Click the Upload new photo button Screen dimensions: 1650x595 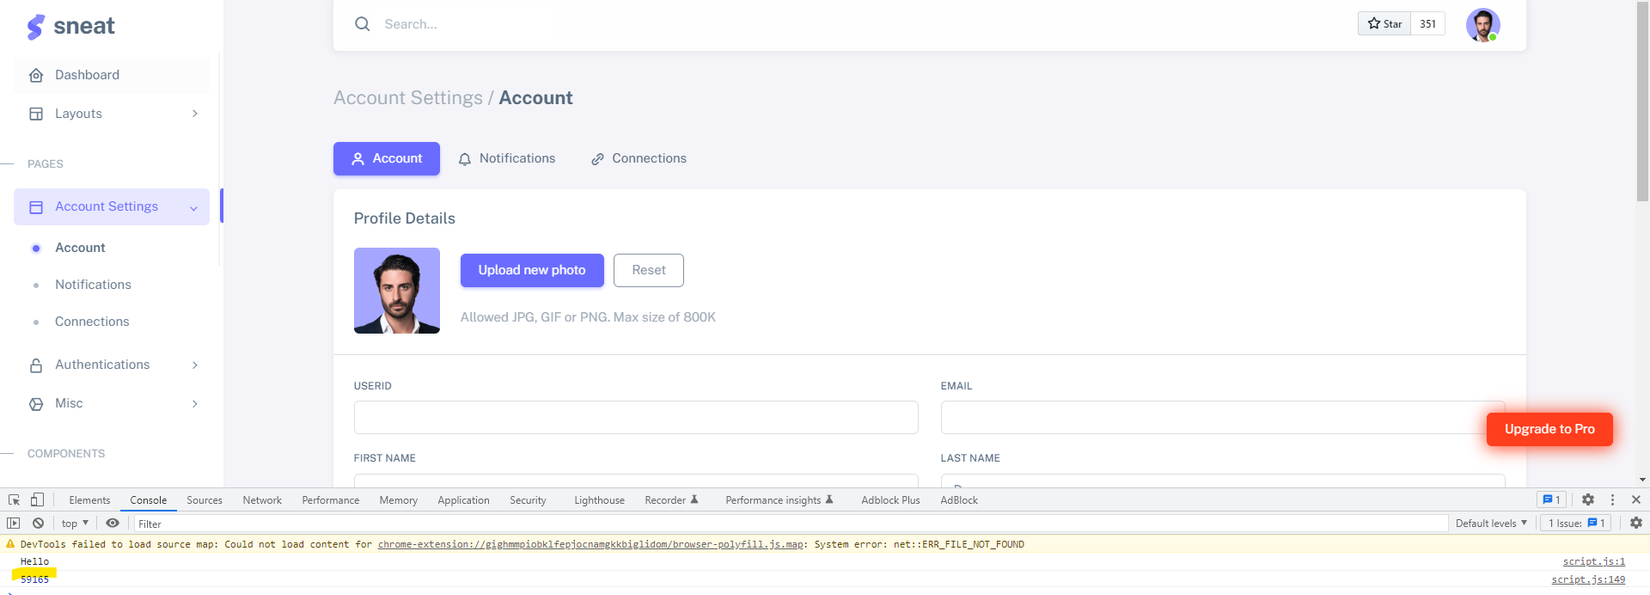click(x=531, y=270)
